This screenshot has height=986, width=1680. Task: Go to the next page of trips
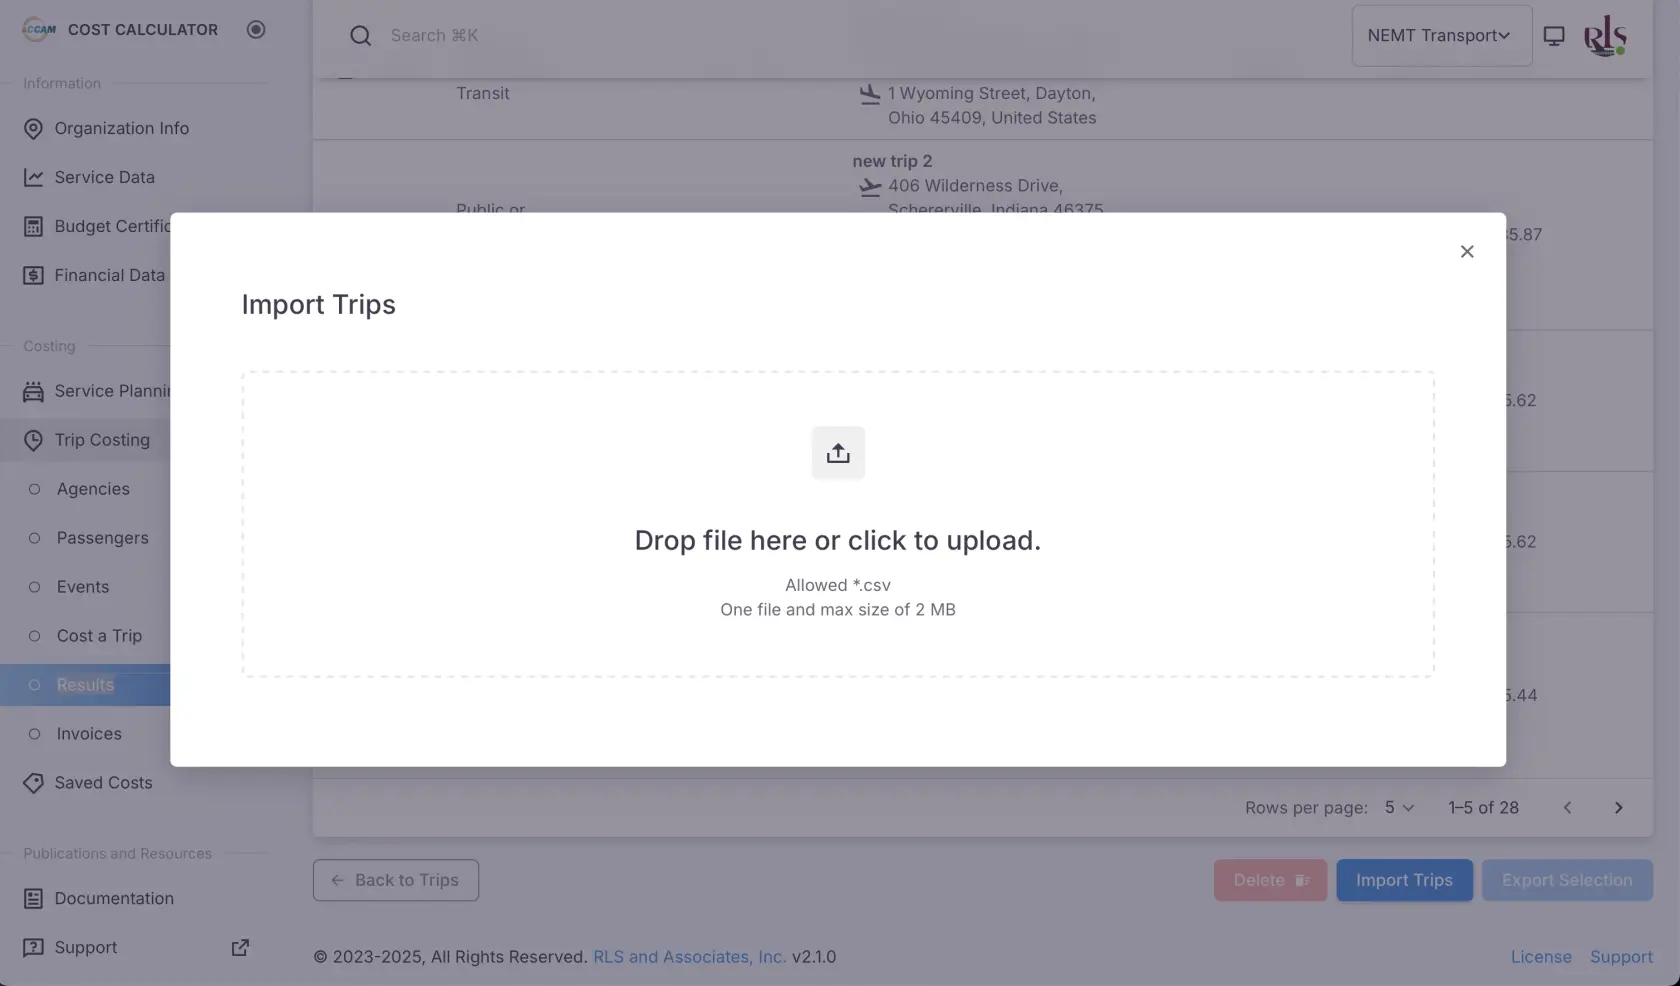(x=1618, y=807)
